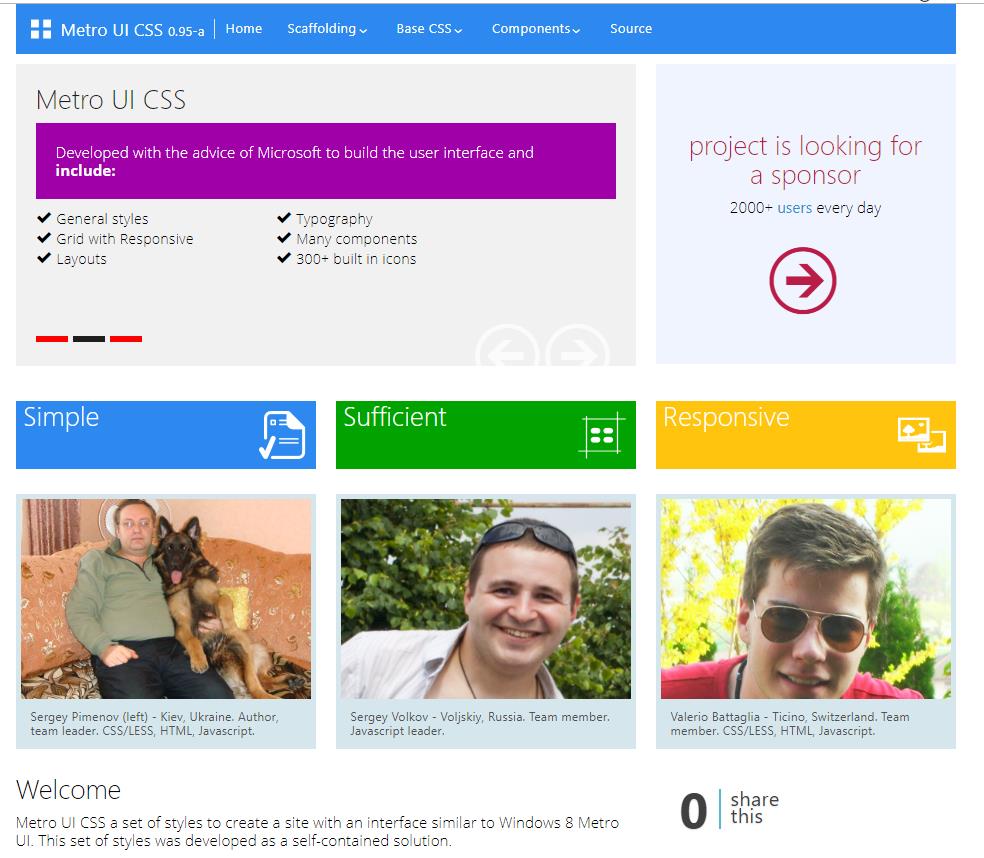Open Sergey Pimenov photo with dog
This screenshot has height=858, width=984.
[166, 599]
